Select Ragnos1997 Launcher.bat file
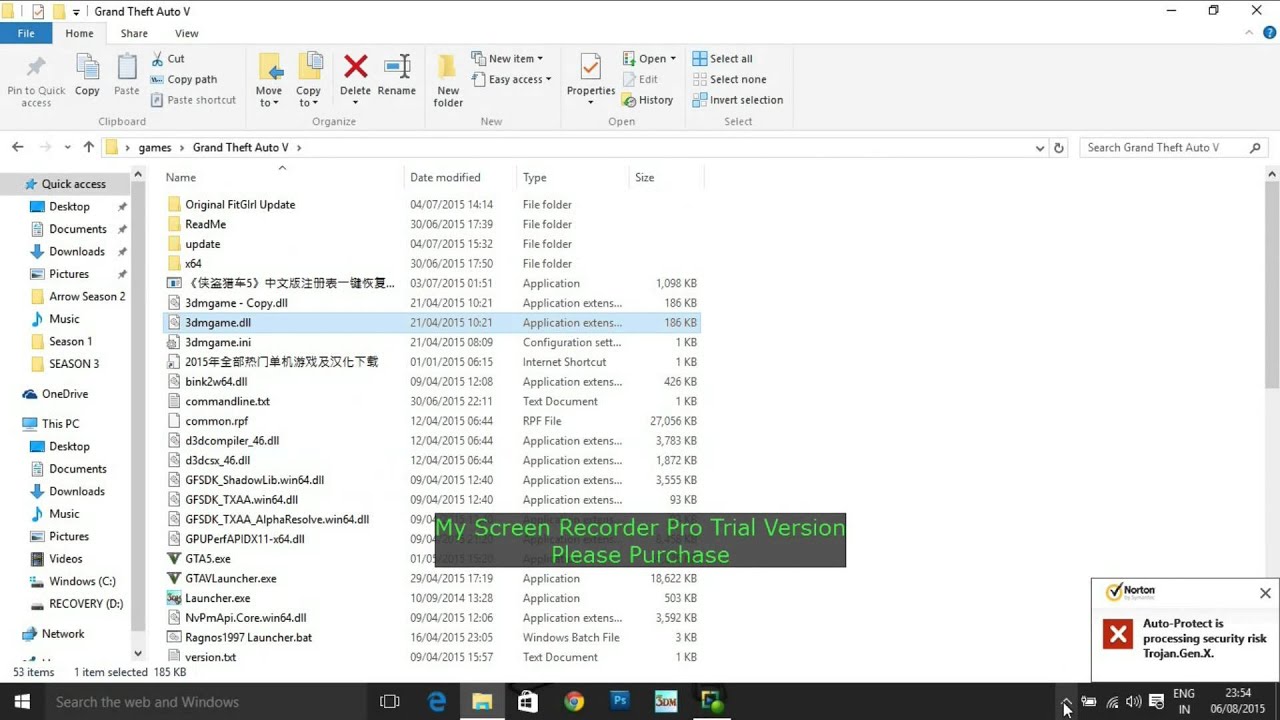 click(248, 637)
